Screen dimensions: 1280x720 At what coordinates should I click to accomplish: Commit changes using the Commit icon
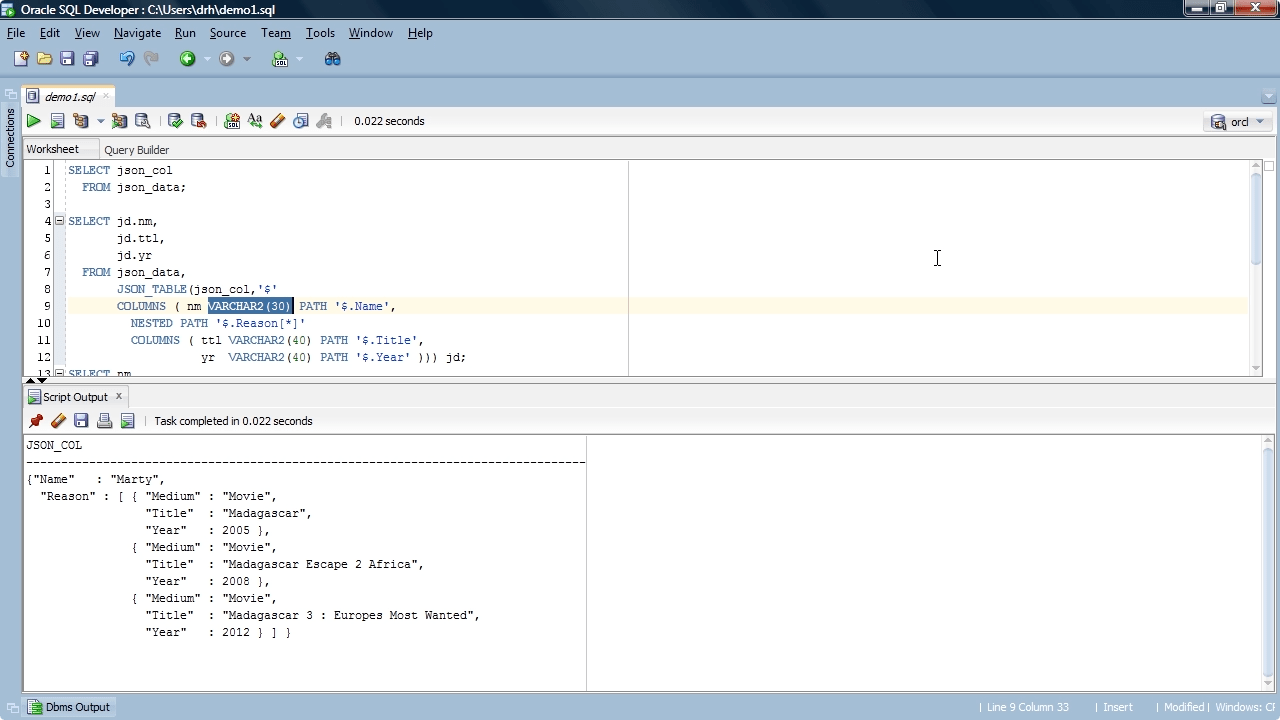pos(173,120)
